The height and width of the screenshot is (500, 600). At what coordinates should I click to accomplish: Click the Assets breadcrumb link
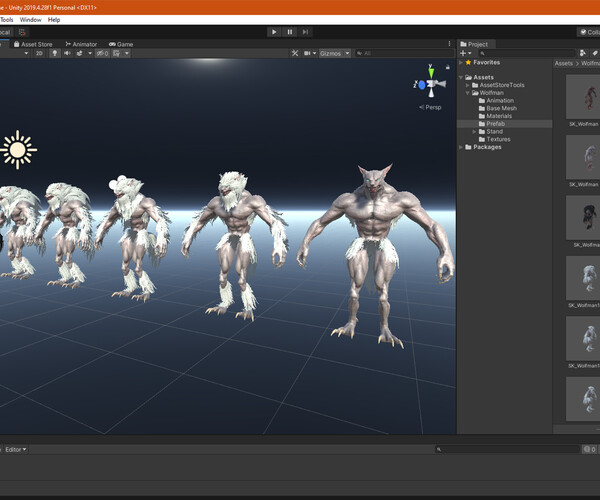(x=564, y=64)
